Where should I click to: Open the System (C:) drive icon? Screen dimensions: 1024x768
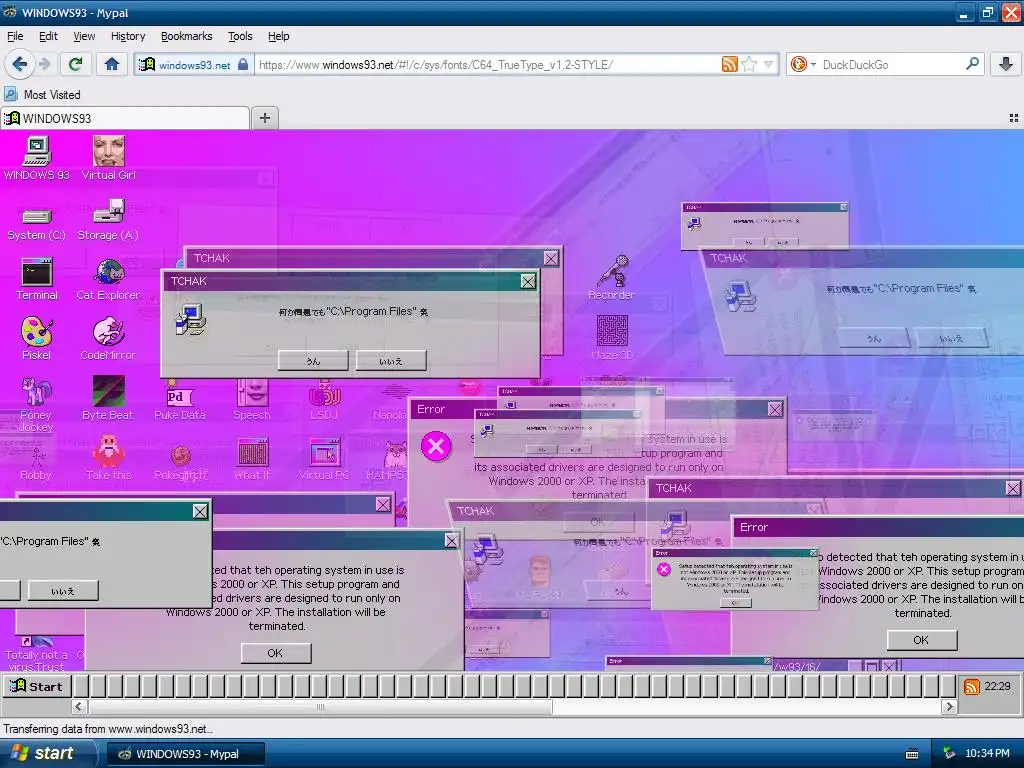37,222
